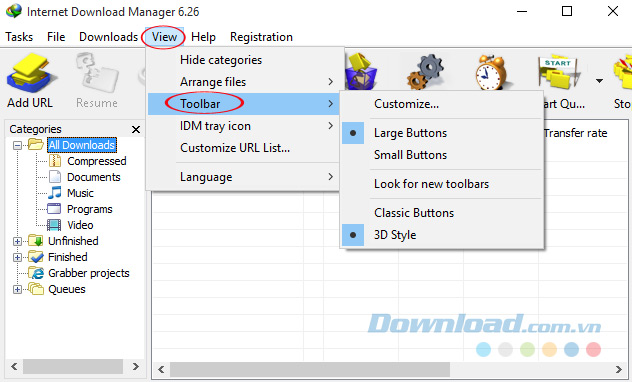Screen dimensions: 632x382
Task: Click the Delete Completed recycle bin icon
Action: (361, 71)
